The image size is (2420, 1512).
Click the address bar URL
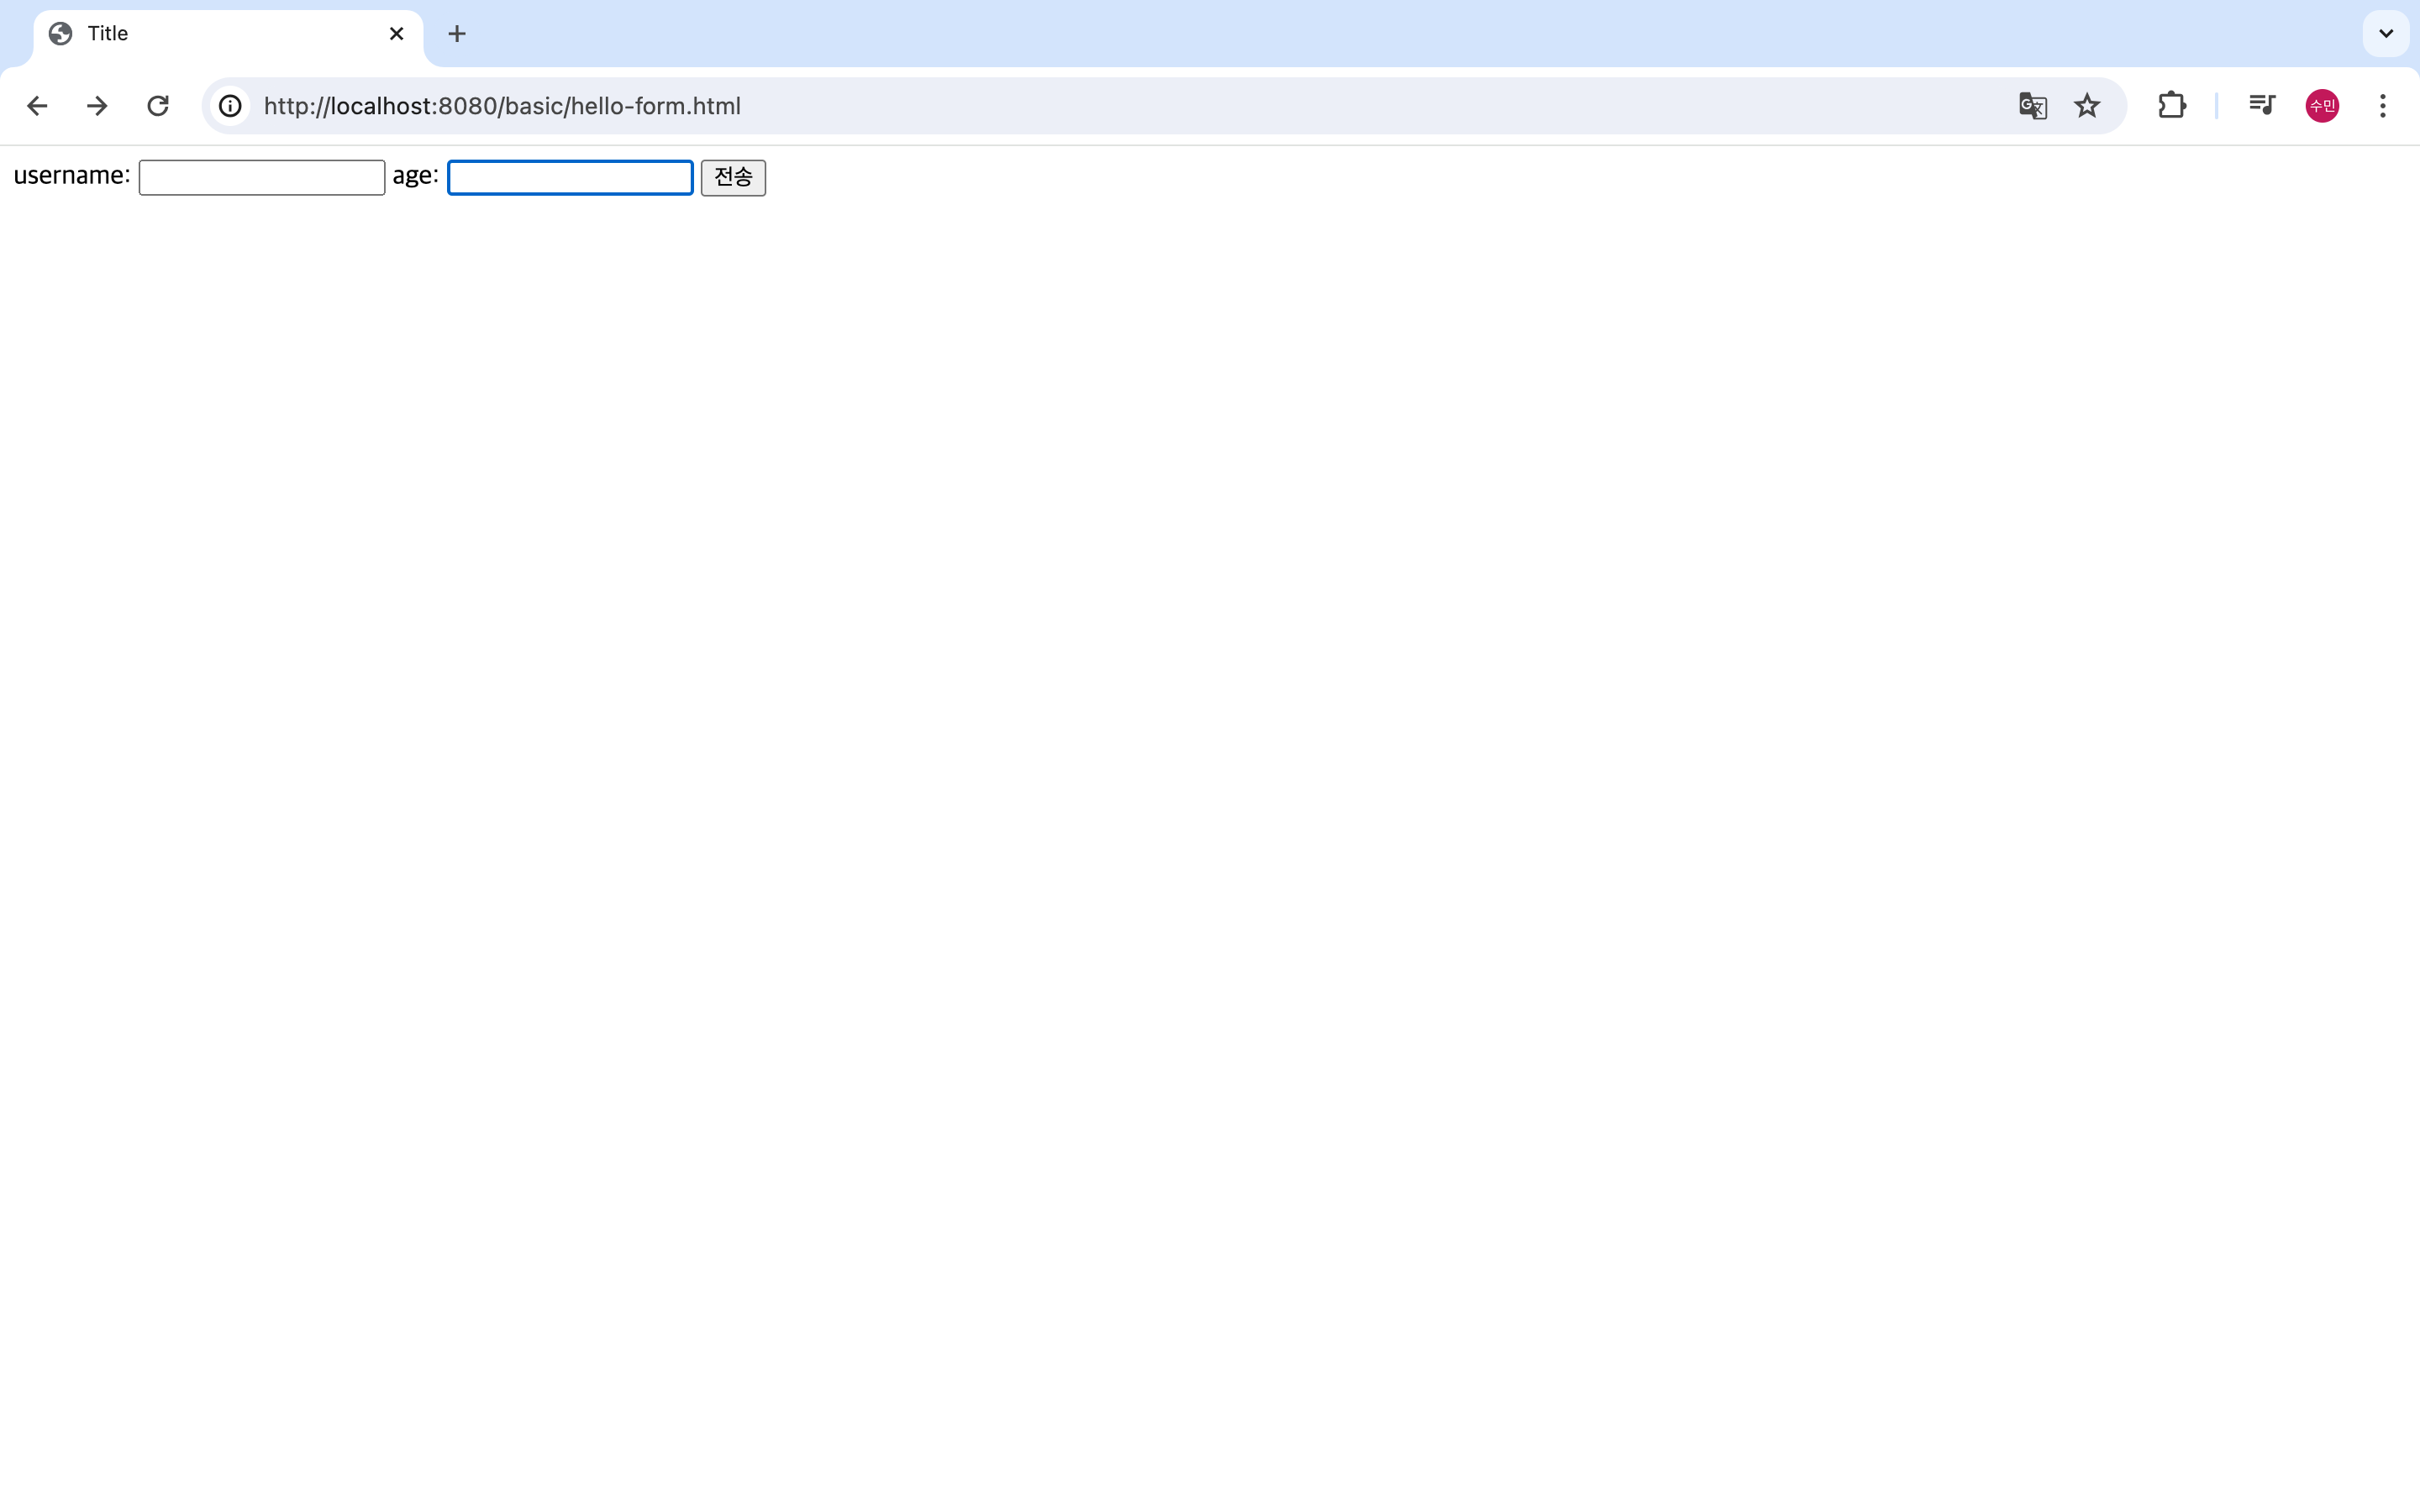click(502, 106)
